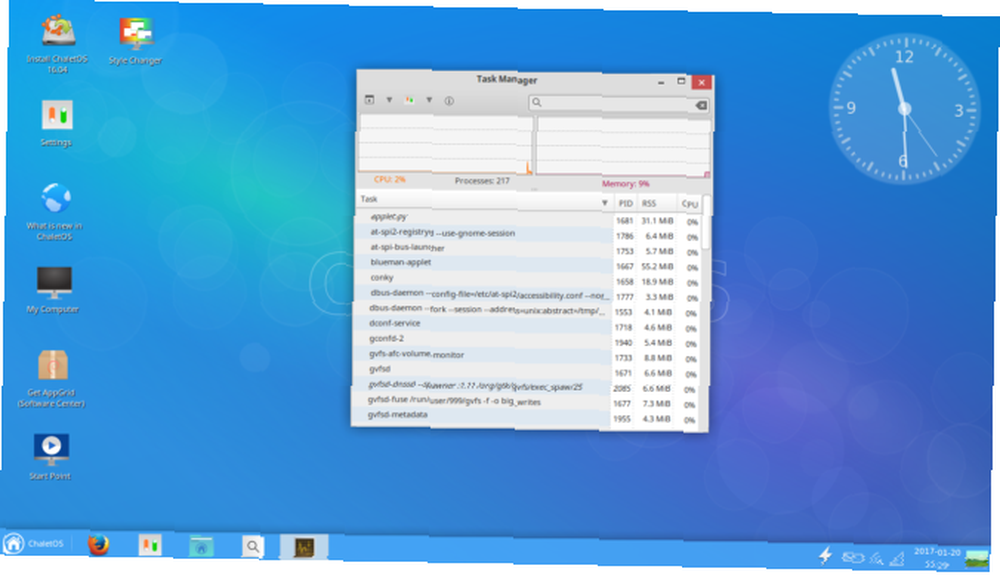Screen dimensions: 1000x575
Task: Maximize the Task Manager window
Action: (x=680, y=82)
